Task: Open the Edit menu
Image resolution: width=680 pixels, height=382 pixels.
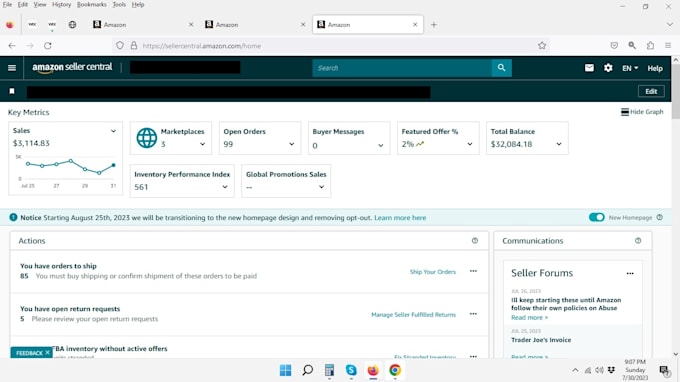Action: [x=23, y=4]
